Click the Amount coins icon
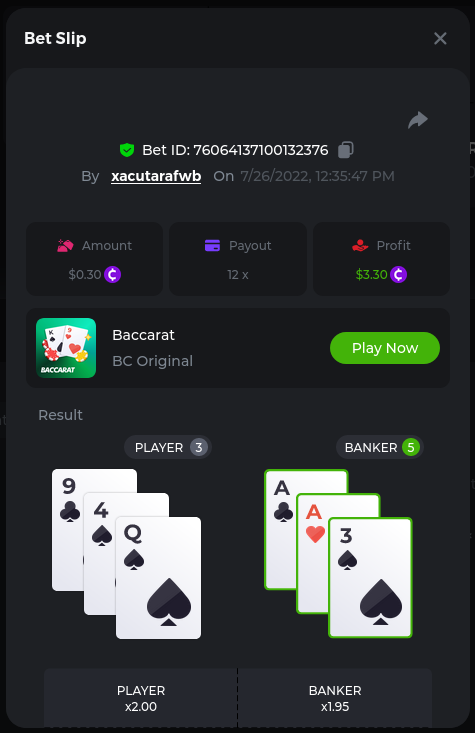Image resolution: width=475 pixels, height=733 pixels. [65, 245]
